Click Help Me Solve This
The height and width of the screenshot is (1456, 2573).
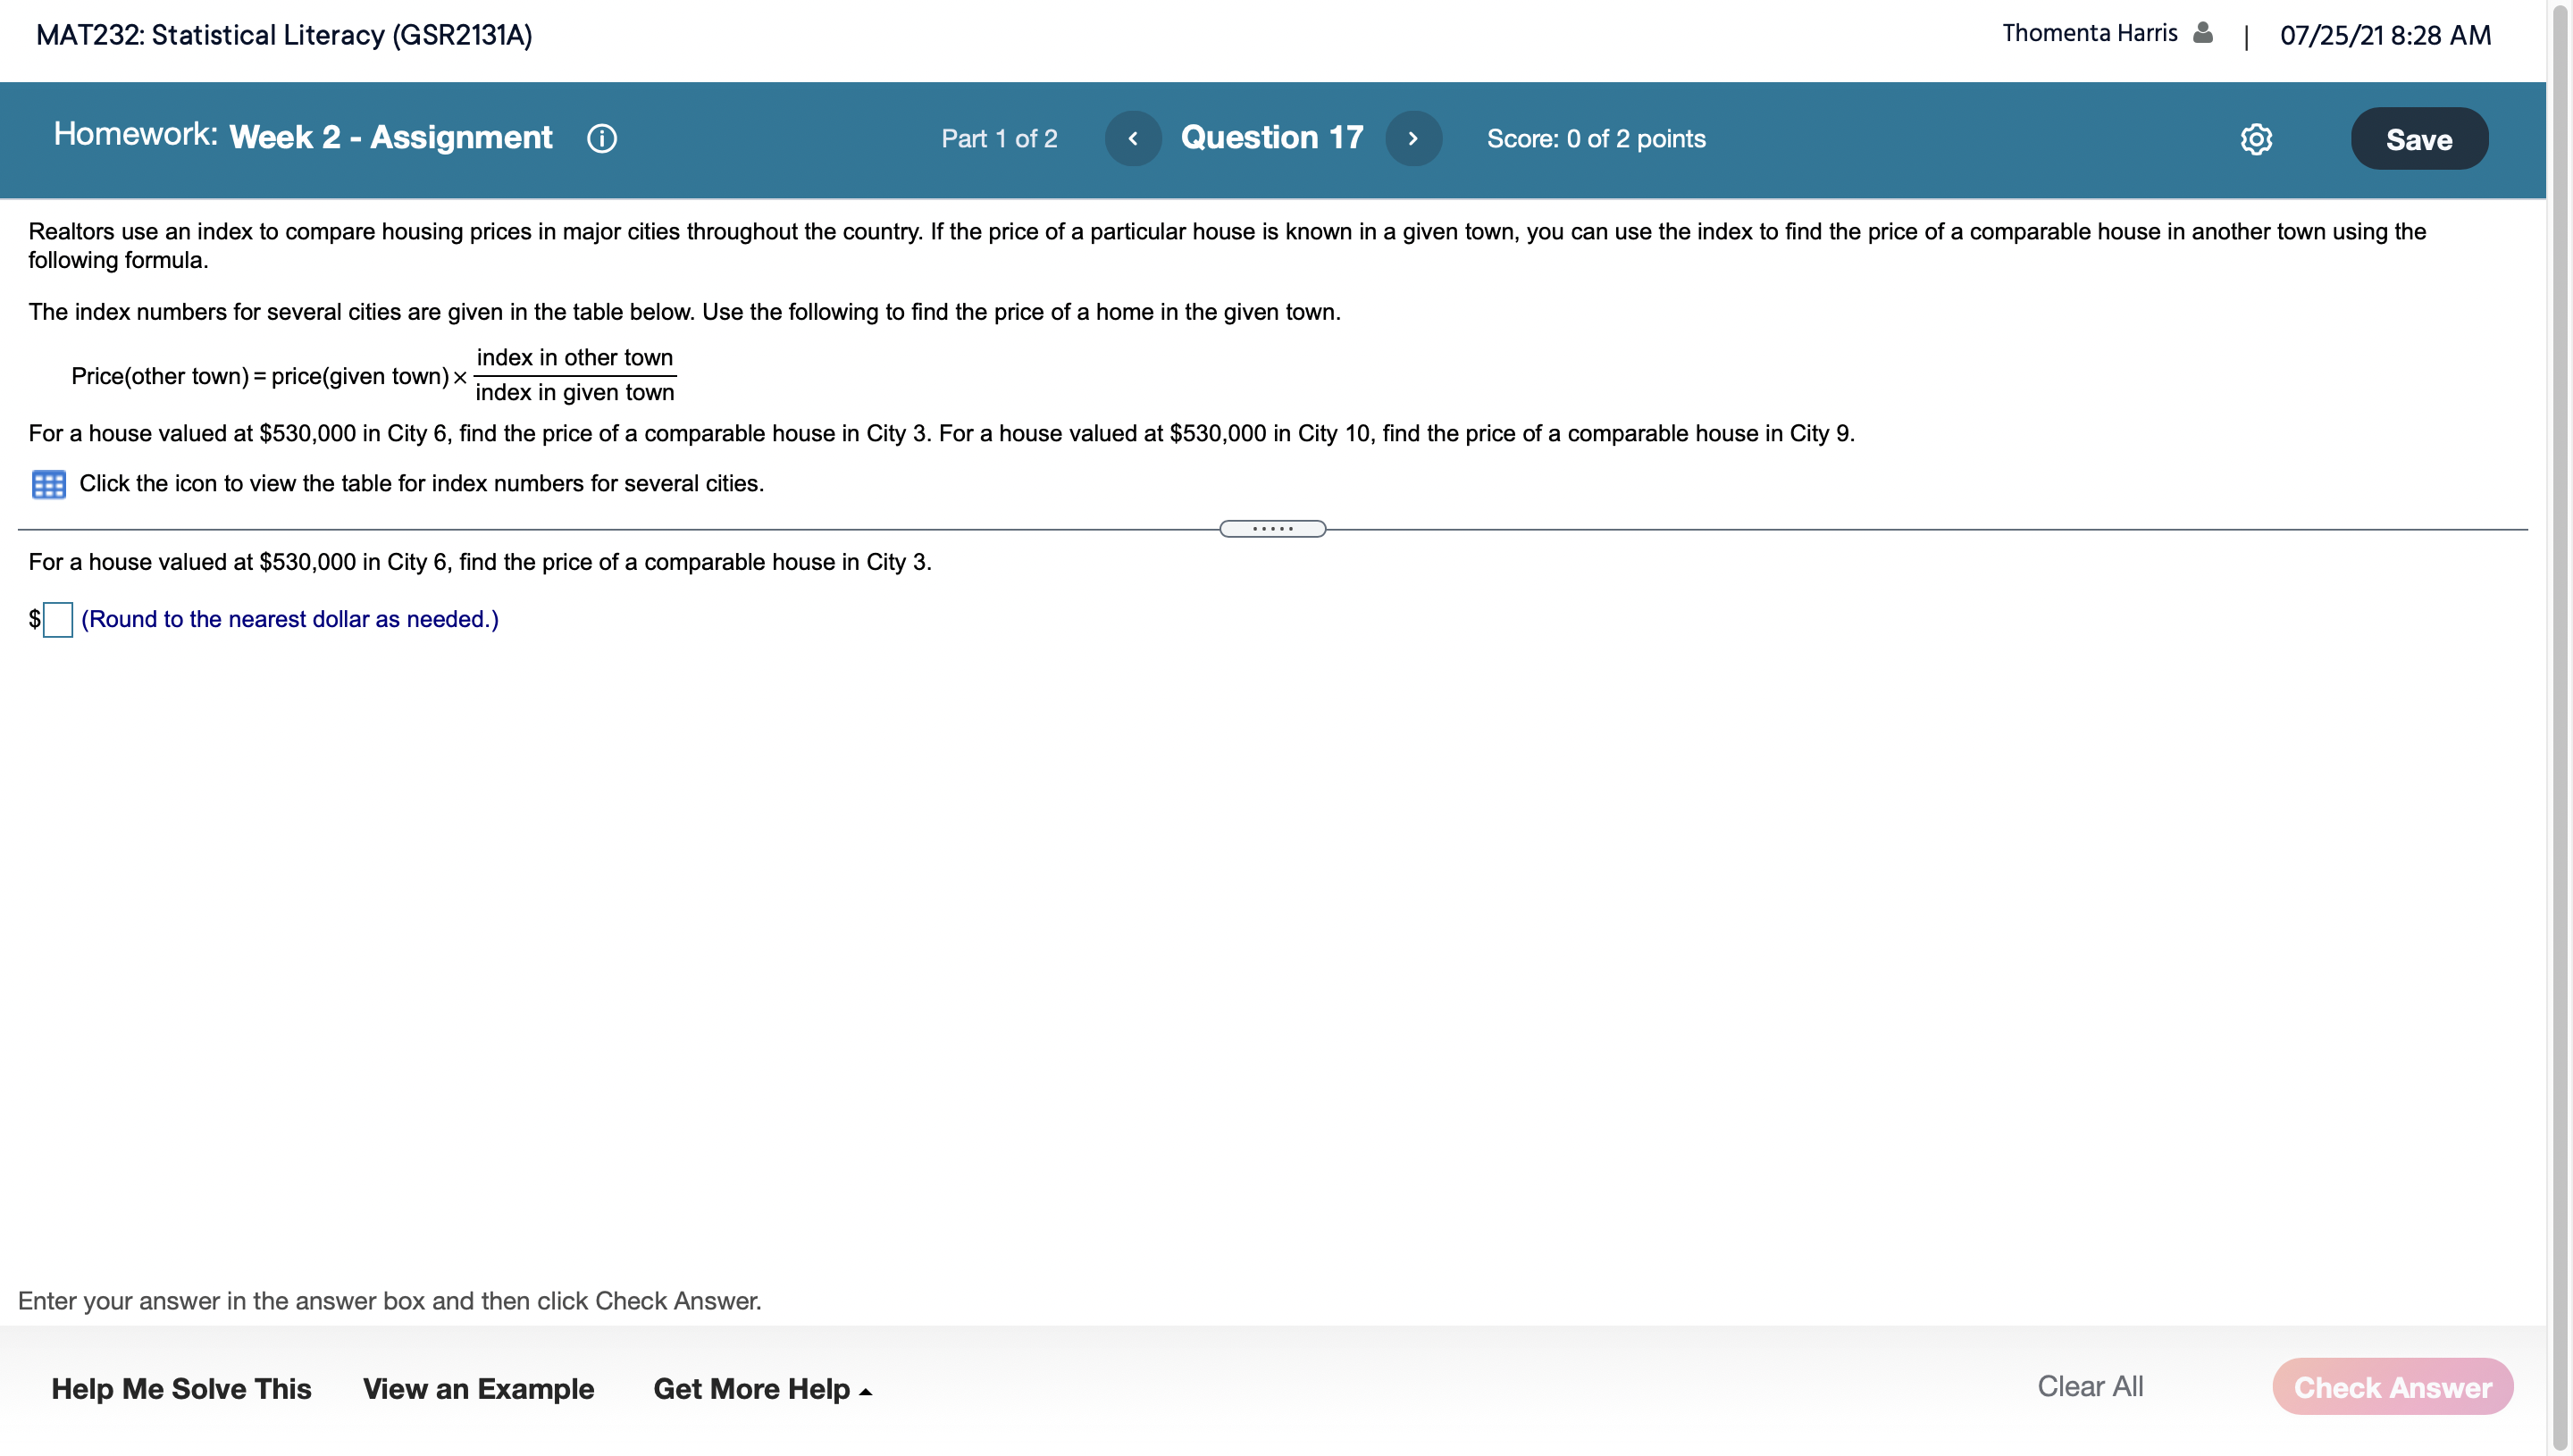tap(181, 1388)
